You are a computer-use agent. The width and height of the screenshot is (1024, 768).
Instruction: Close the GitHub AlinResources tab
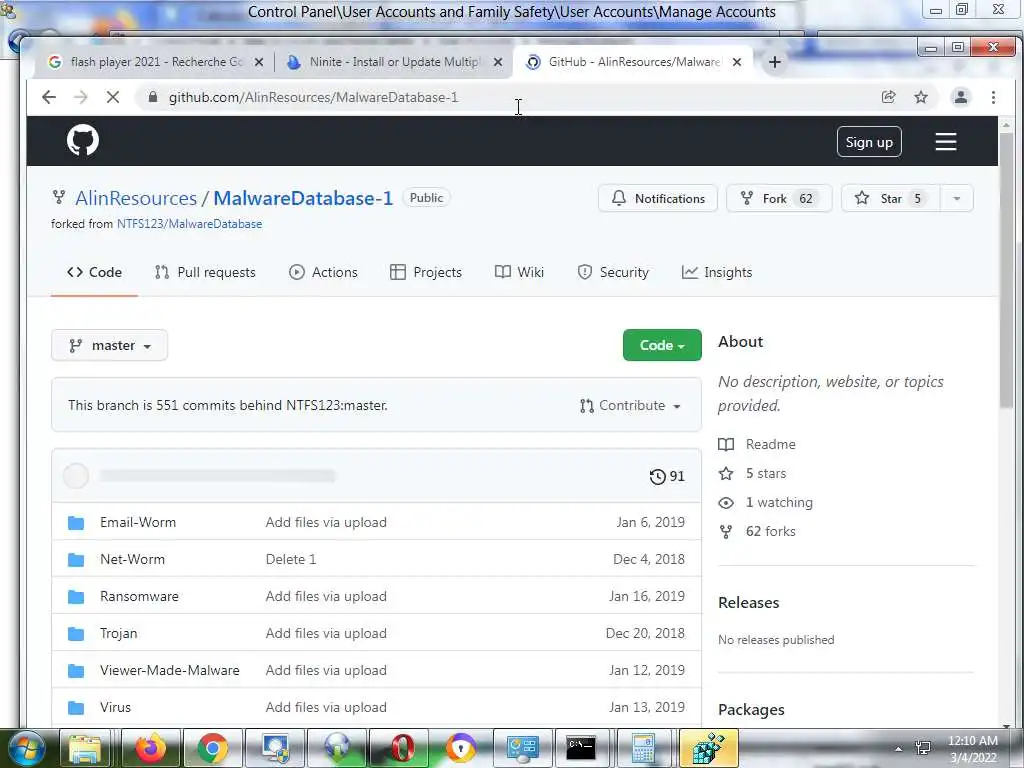coord(737,62)
